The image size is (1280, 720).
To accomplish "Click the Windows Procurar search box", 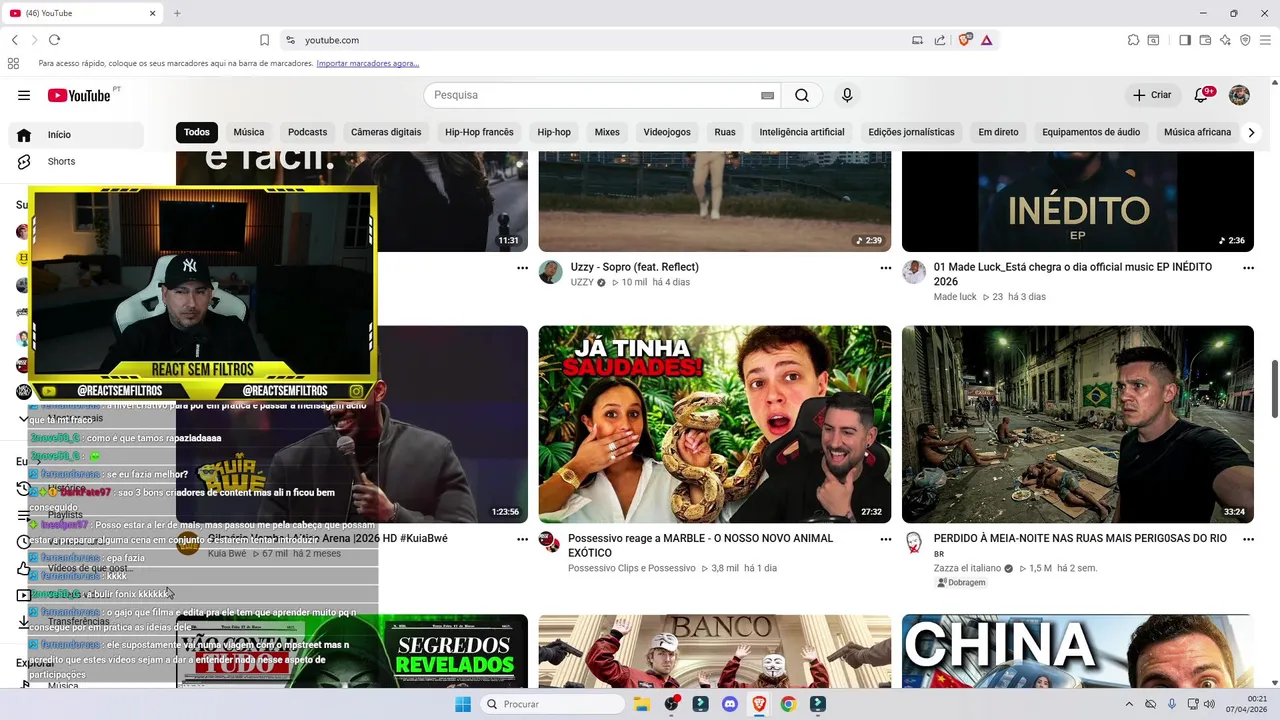I will 553,704.
